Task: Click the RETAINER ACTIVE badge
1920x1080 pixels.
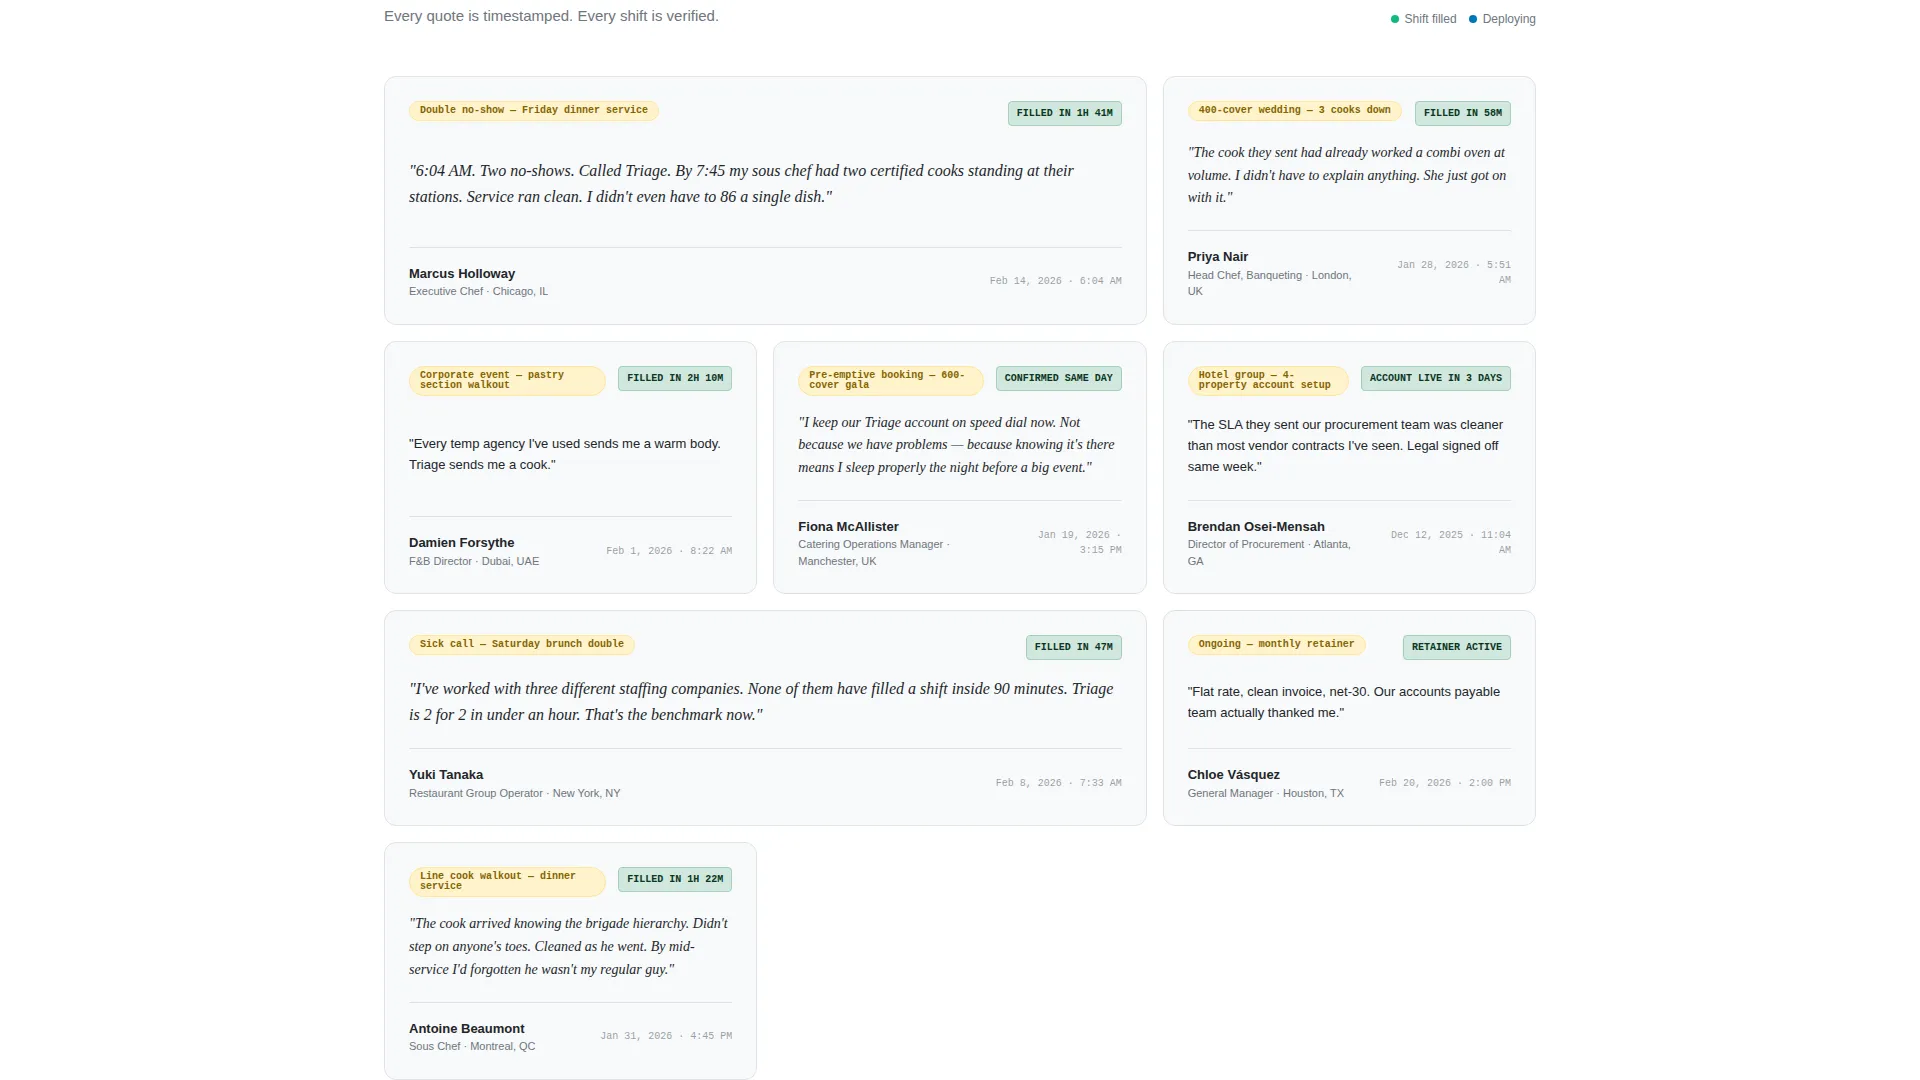Action: [1456, 647]
